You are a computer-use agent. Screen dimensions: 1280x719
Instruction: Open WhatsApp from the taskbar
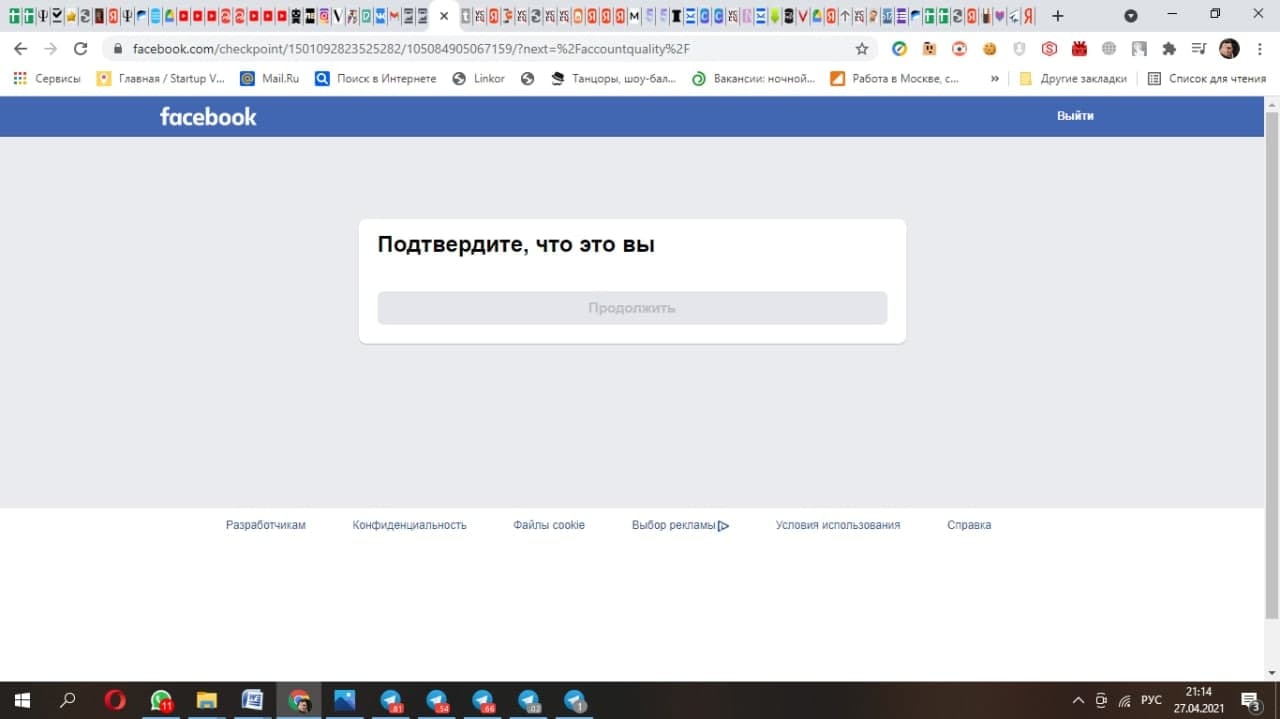click(161, 700)
